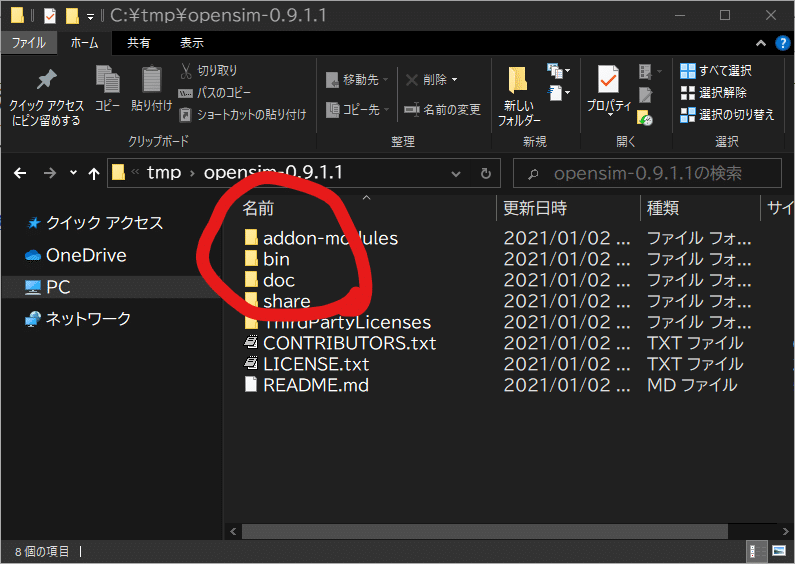Switch to the 表示 ribbon tab
Viewport: 795px width, 564px height.
point(192,43)
